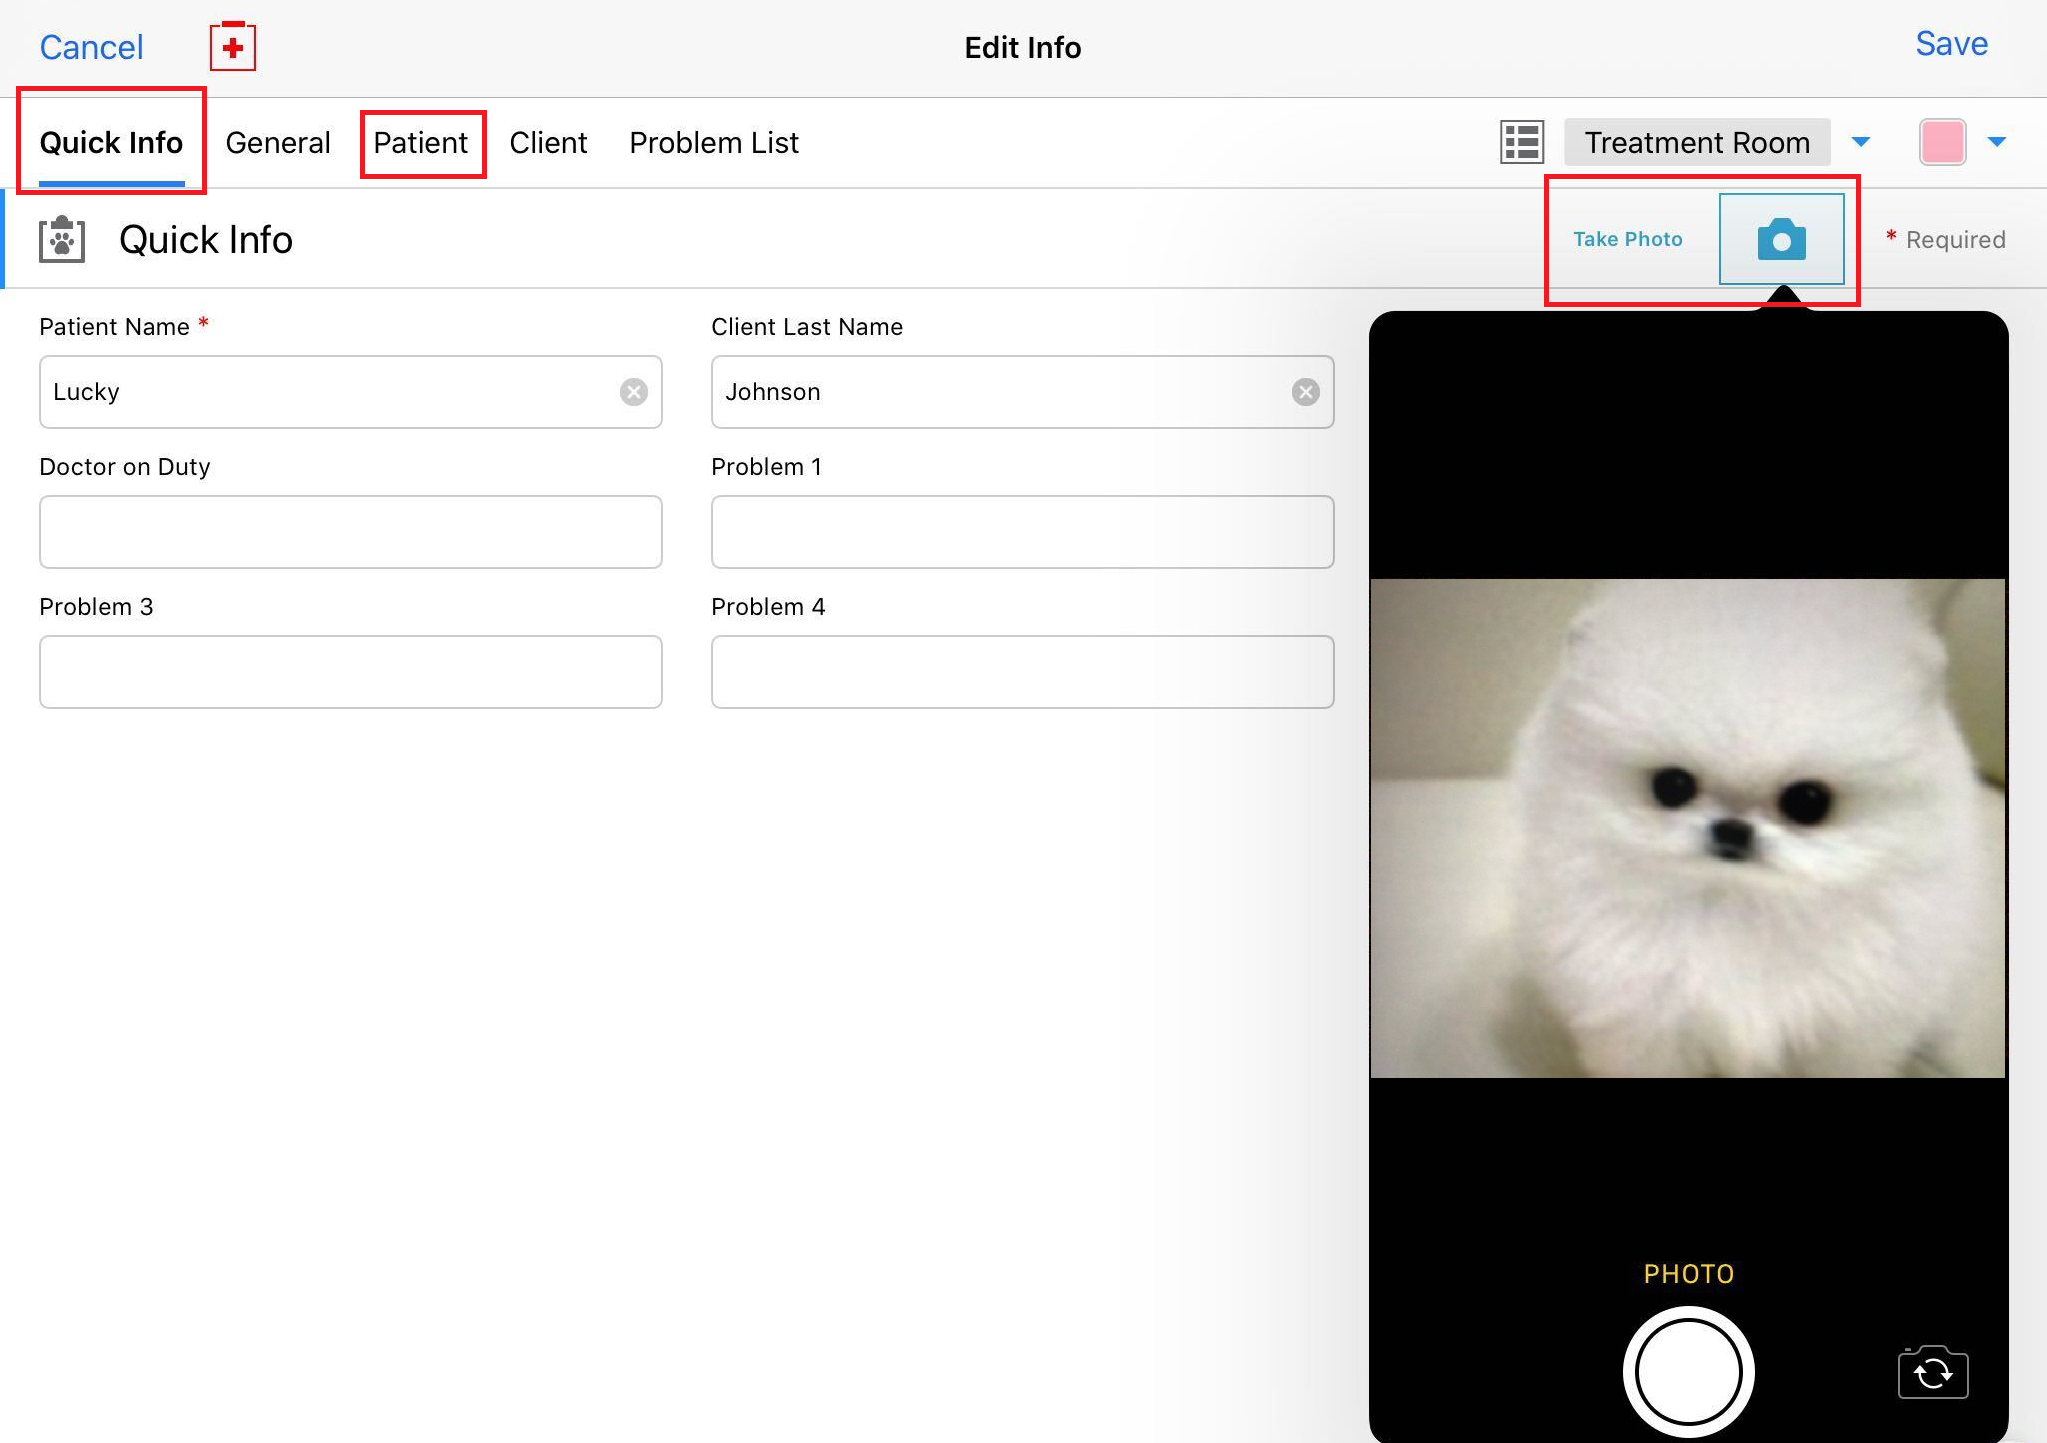2047x1443 pixels.
Task: Focus the Doctor on Duty field
Action: tap(350, 532)
